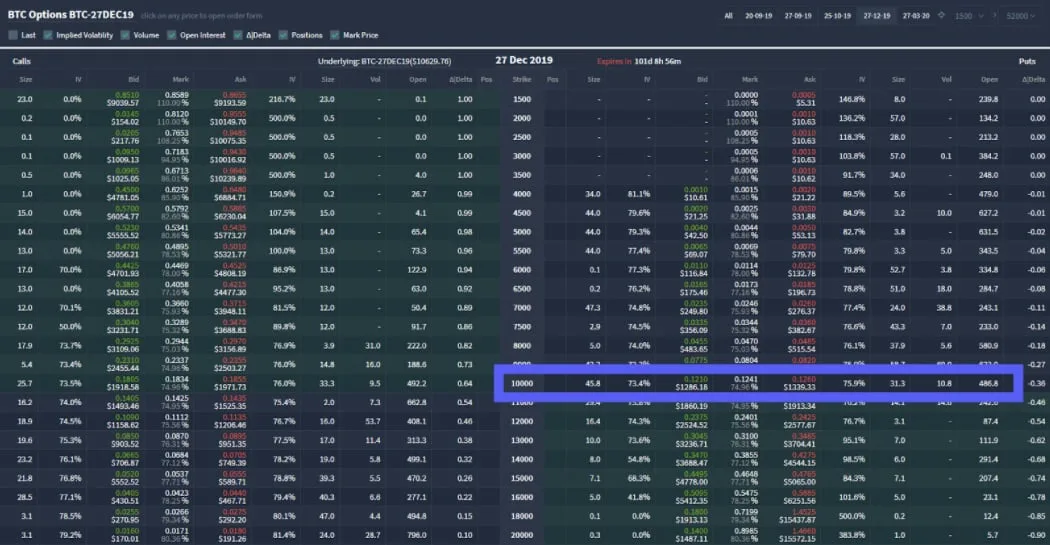
Task: Click put bid price $10.61
Action: 696,198
